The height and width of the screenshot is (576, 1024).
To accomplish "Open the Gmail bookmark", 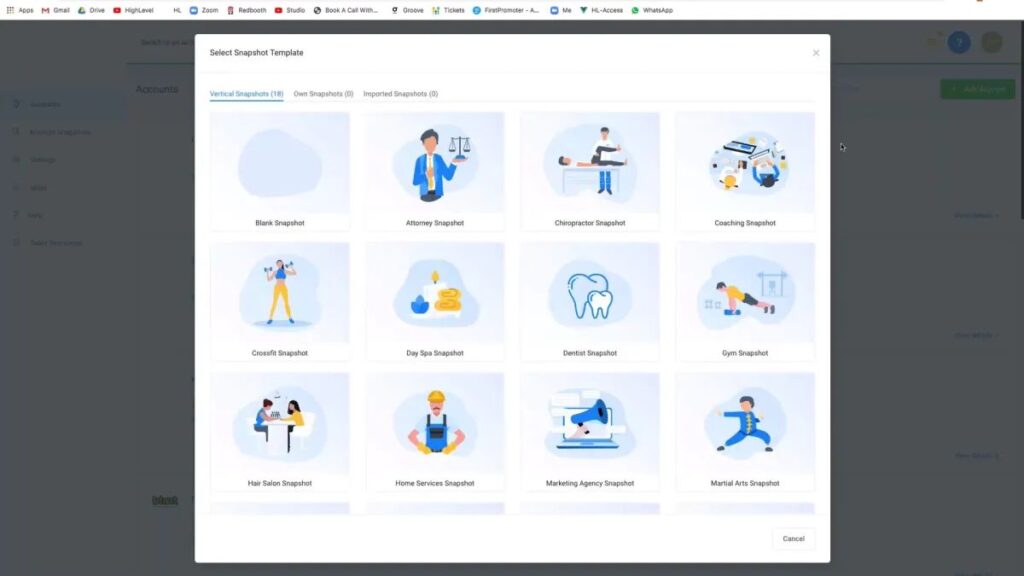I will tap(56, 10).
